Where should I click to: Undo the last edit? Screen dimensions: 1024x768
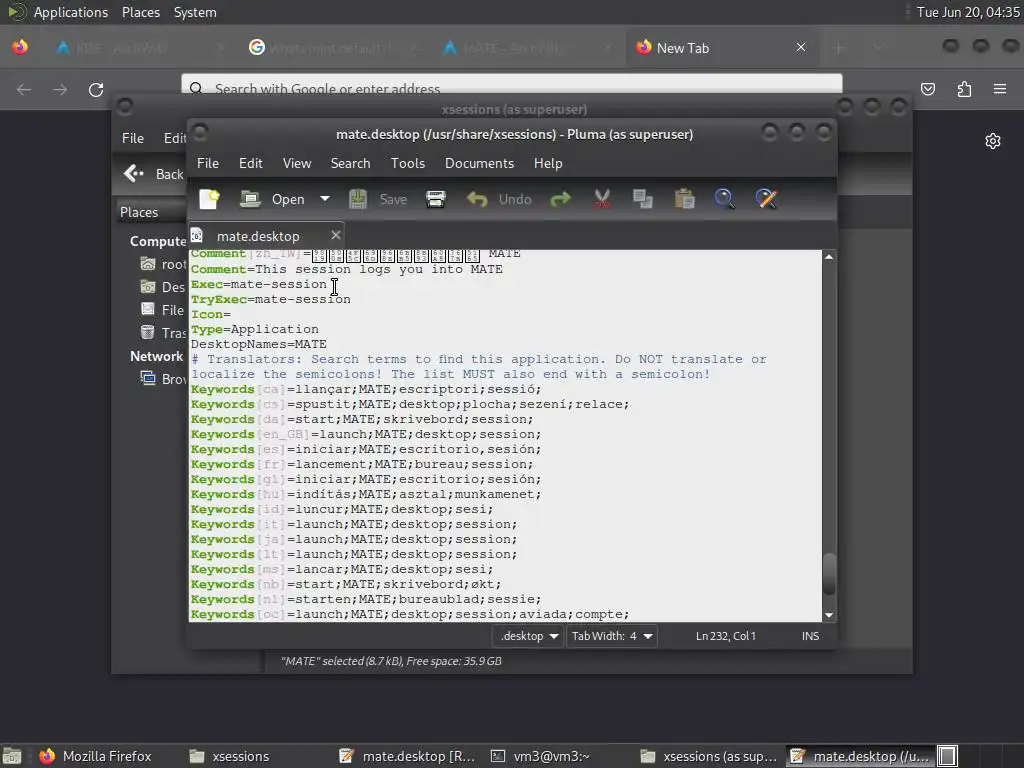point(499,199)
